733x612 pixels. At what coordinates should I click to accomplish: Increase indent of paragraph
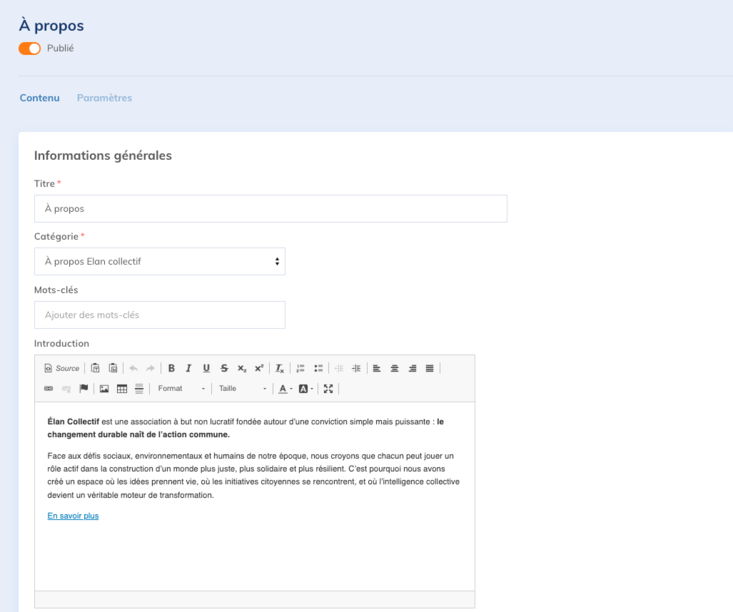pyautogui.click(x=356, y=368)
